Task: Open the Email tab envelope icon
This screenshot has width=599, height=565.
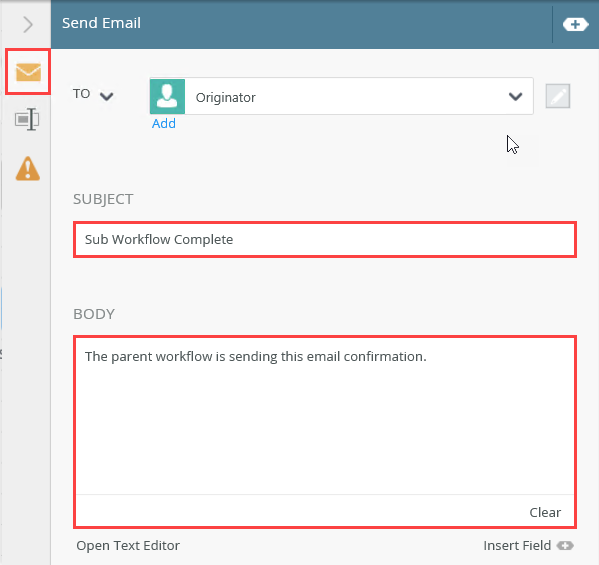Action: point(28,72)
